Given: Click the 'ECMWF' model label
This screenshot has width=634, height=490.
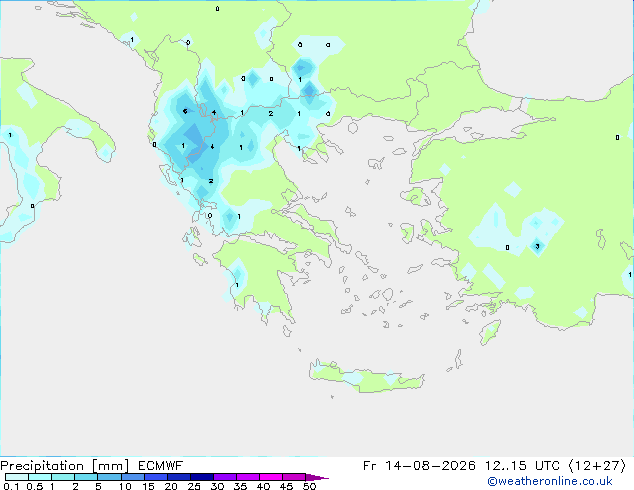Looking at the screenshot, I should click(x=161, y=466).
